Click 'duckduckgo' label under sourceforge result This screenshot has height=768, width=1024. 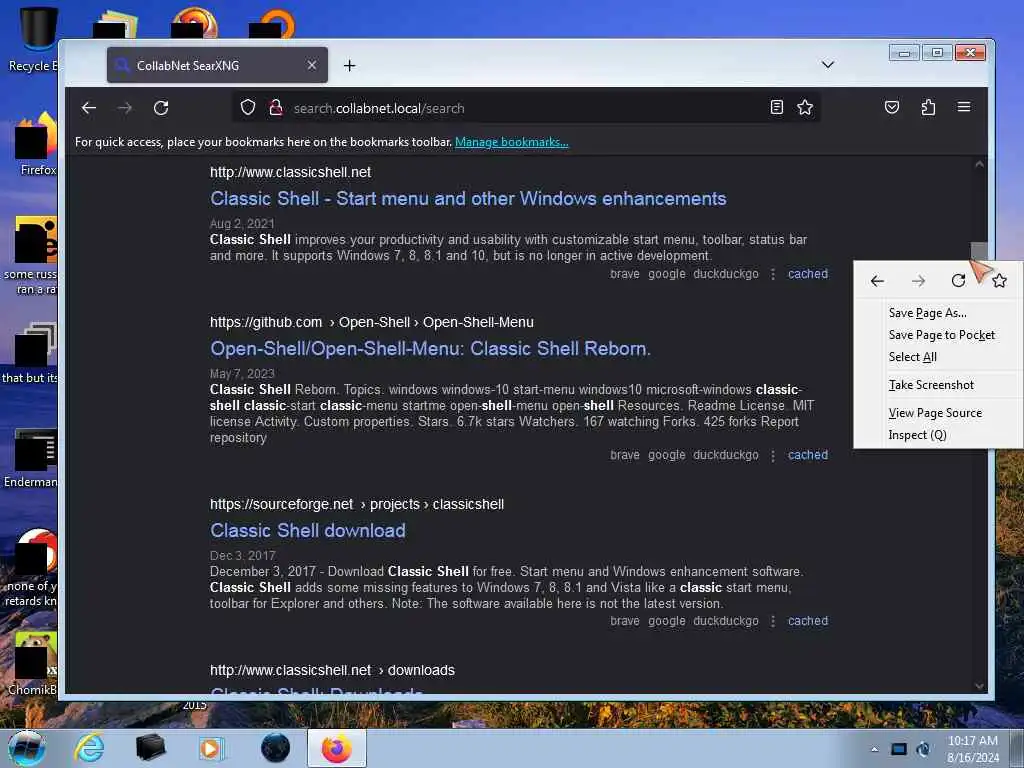(x=726, y=621)
